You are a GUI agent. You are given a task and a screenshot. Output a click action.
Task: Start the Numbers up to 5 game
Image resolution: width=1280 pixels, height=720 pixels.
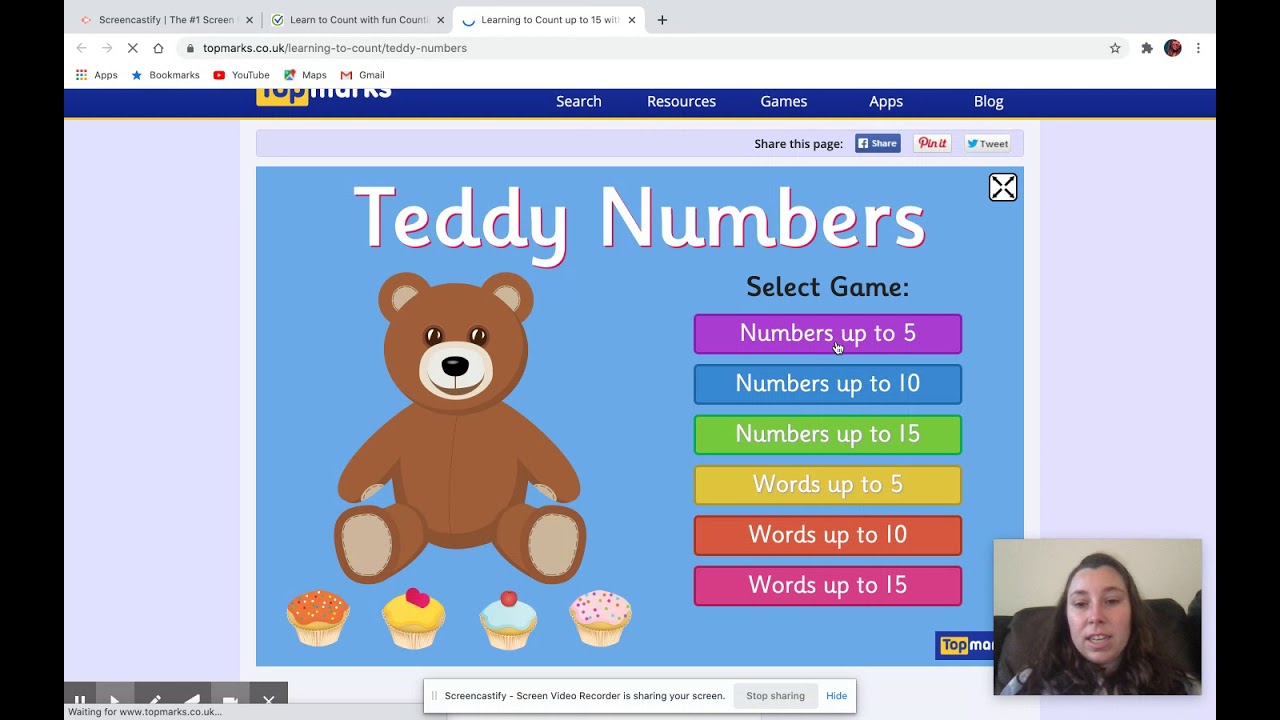point(828,334)
